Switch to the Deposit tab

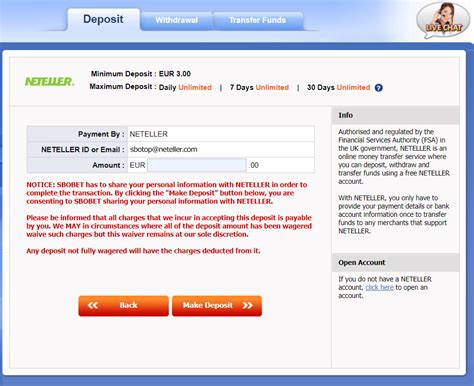click(x=103, y=19)
